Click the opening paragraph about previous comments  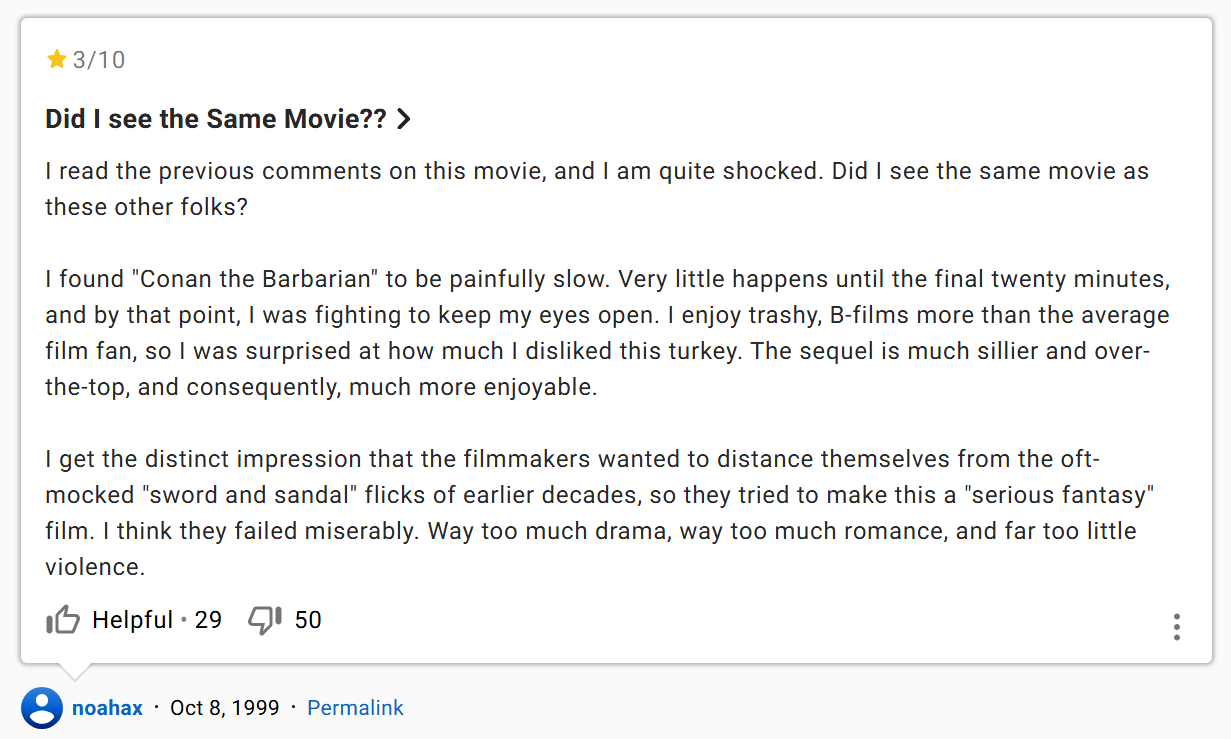pos(597,189)
